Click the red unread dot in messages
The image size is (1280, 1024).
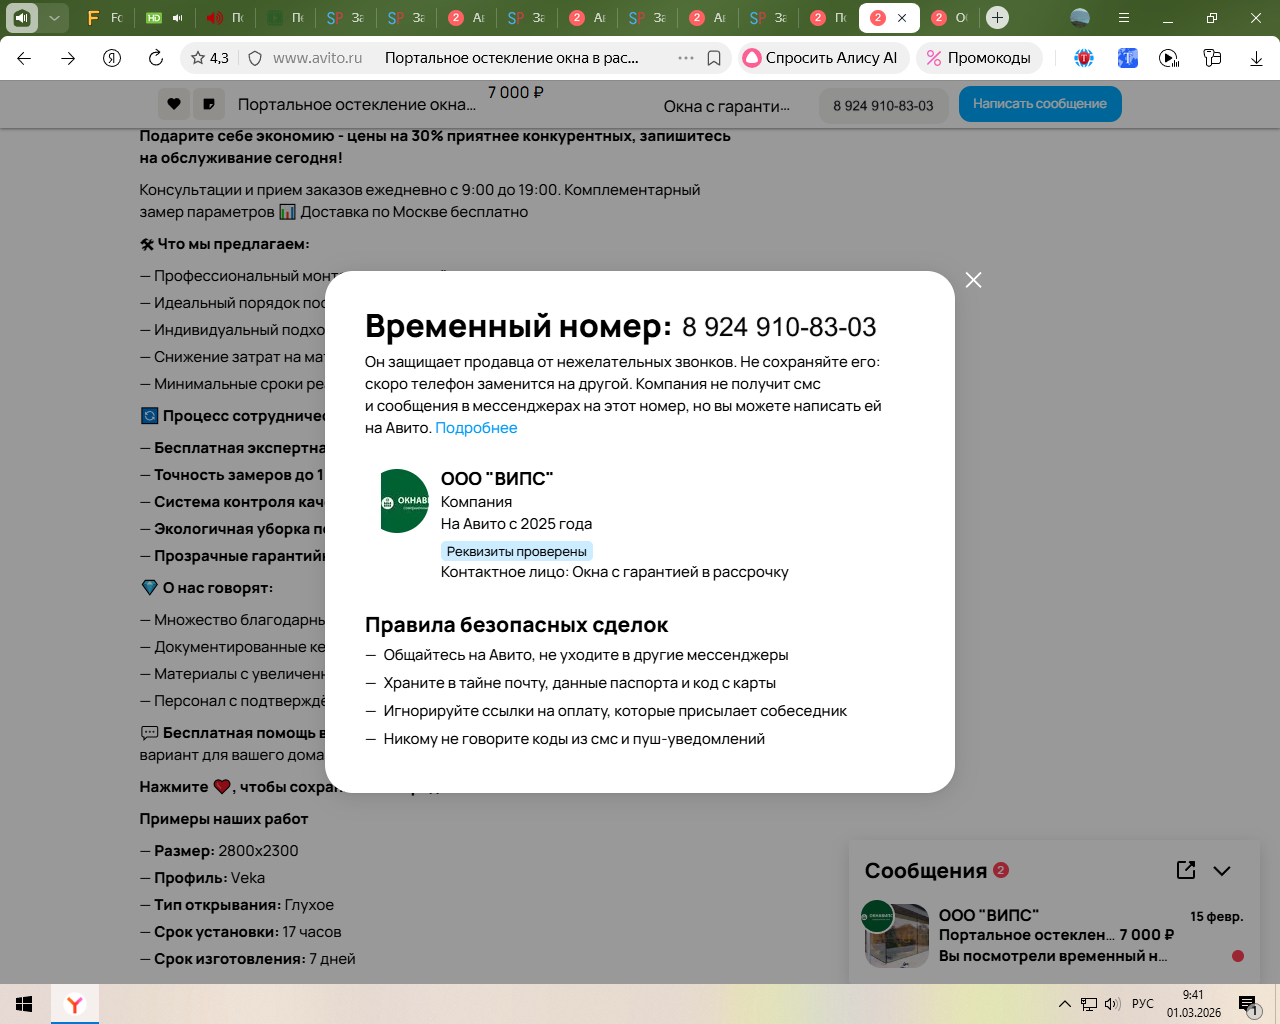pyautogui.click(x=1238, y=956)
